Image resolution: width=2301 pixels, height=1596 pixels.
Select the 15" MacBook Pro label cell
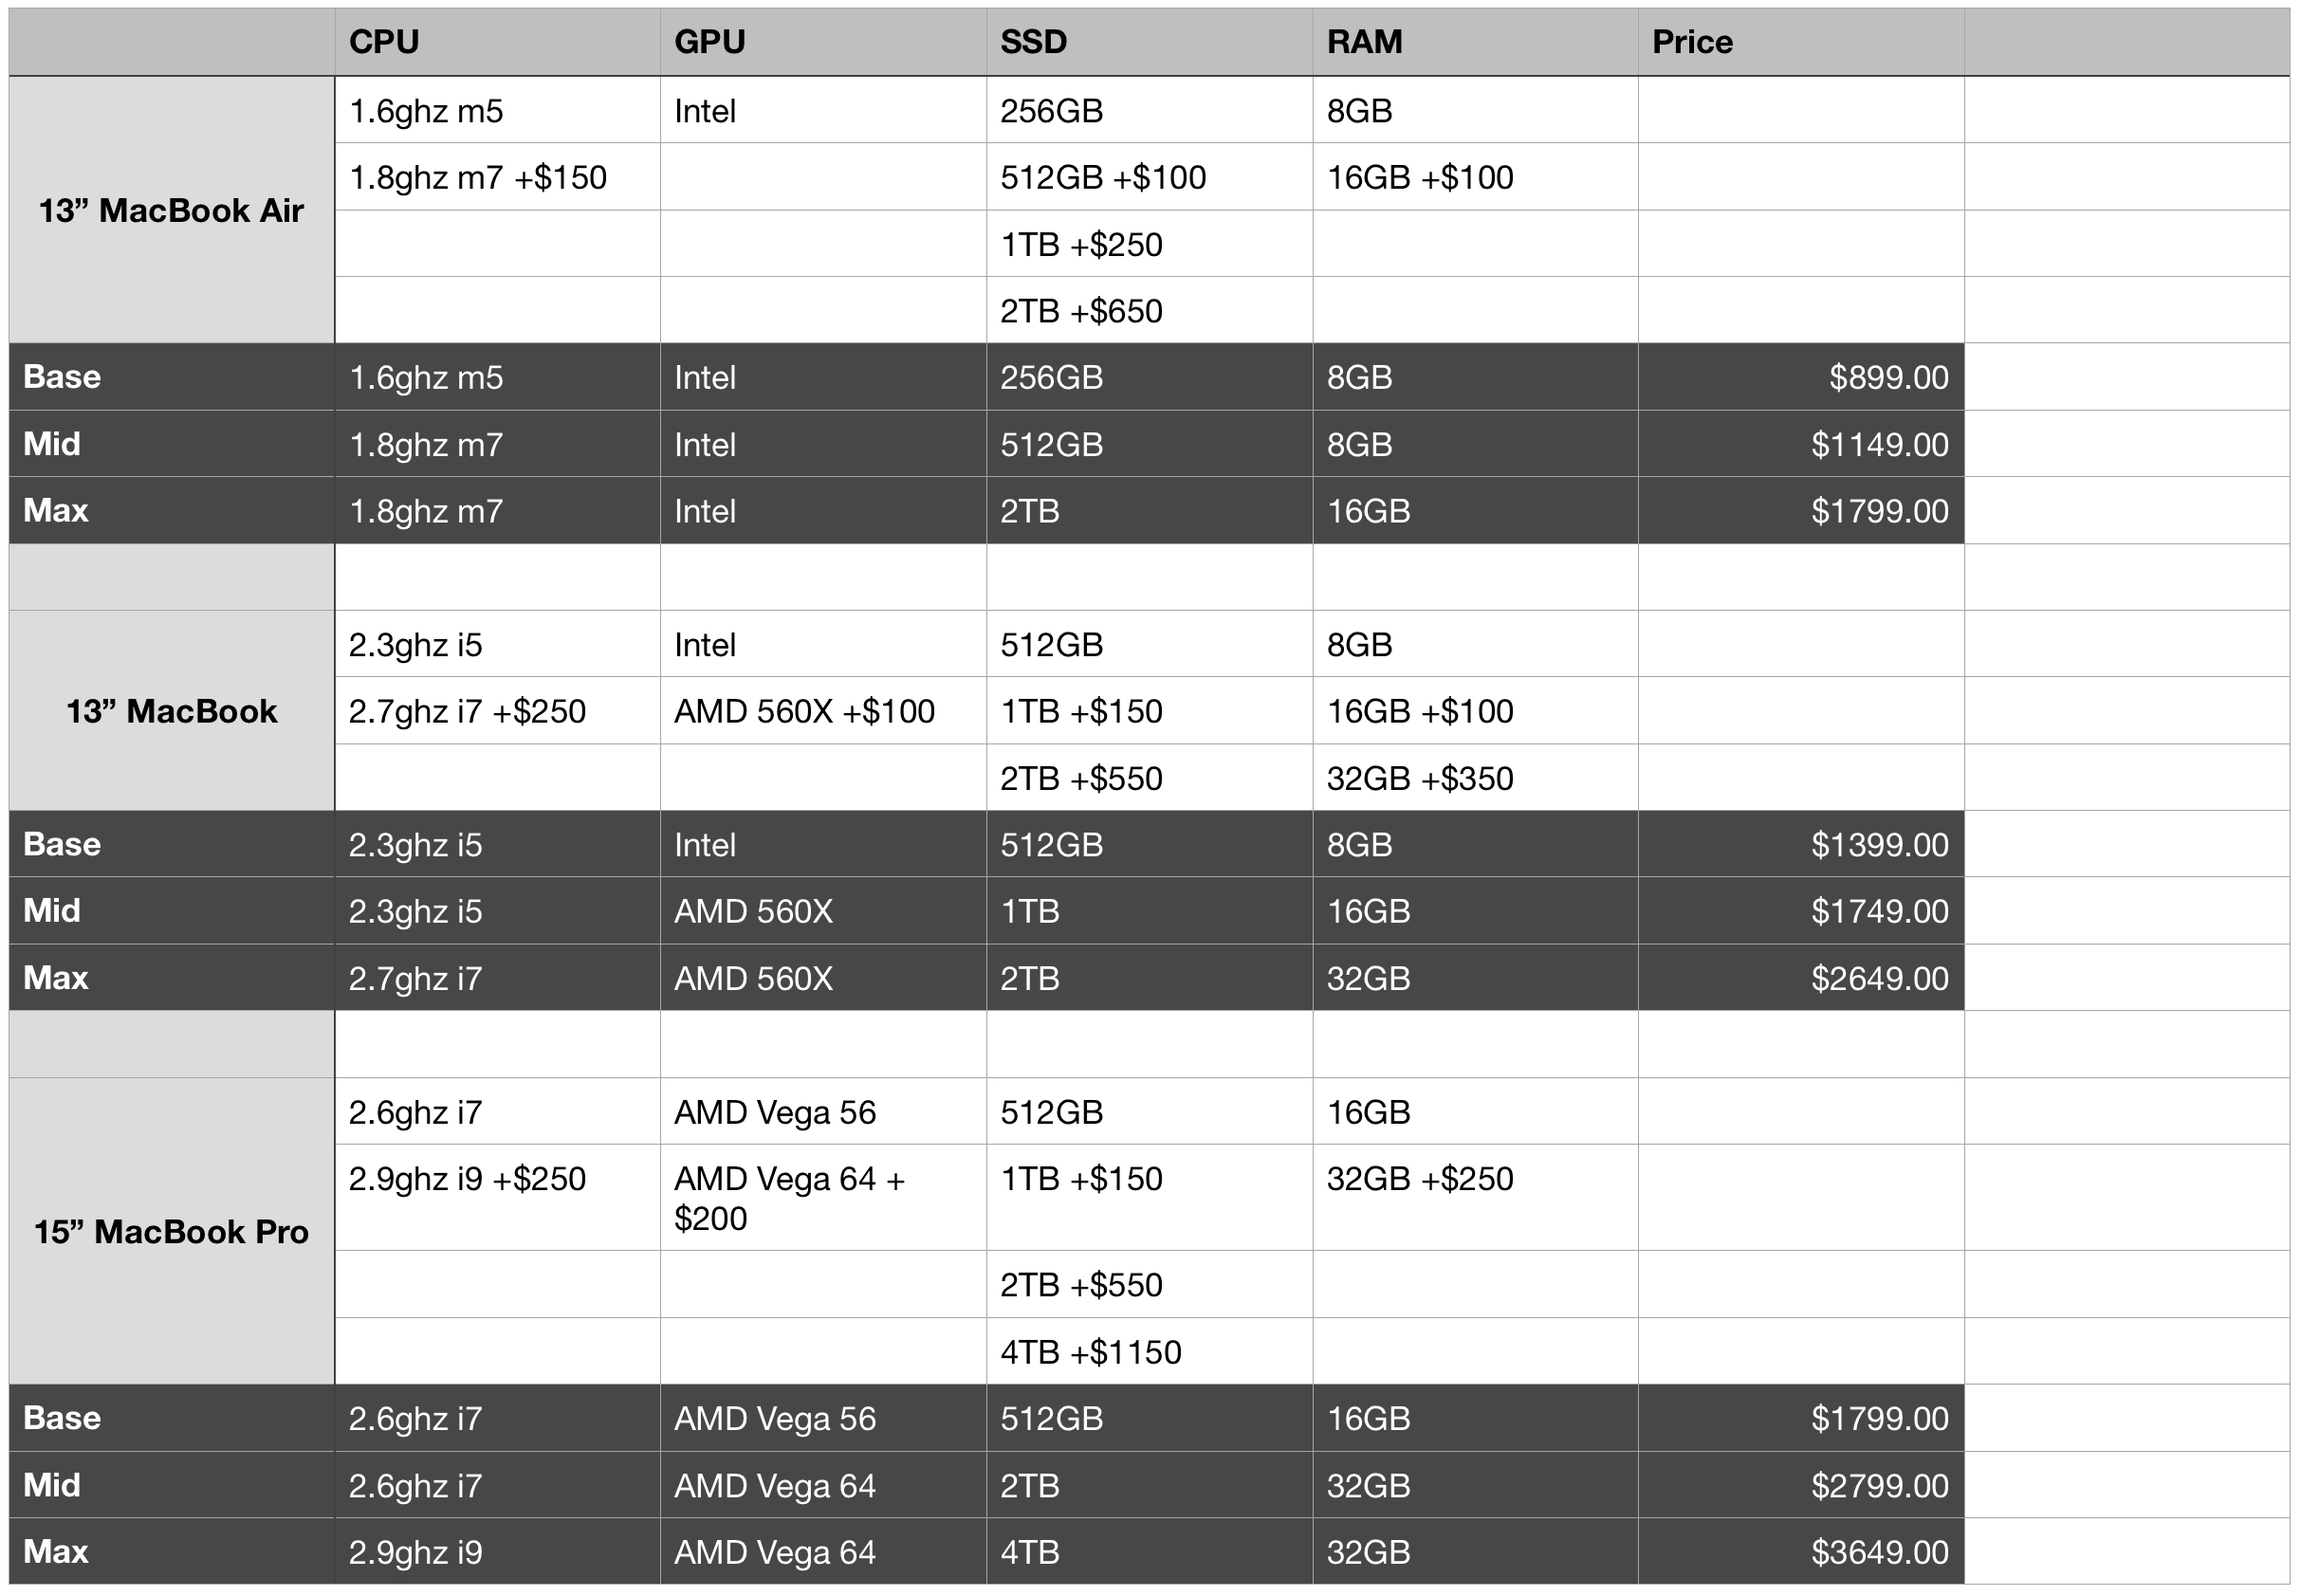tap(172, 1231)
